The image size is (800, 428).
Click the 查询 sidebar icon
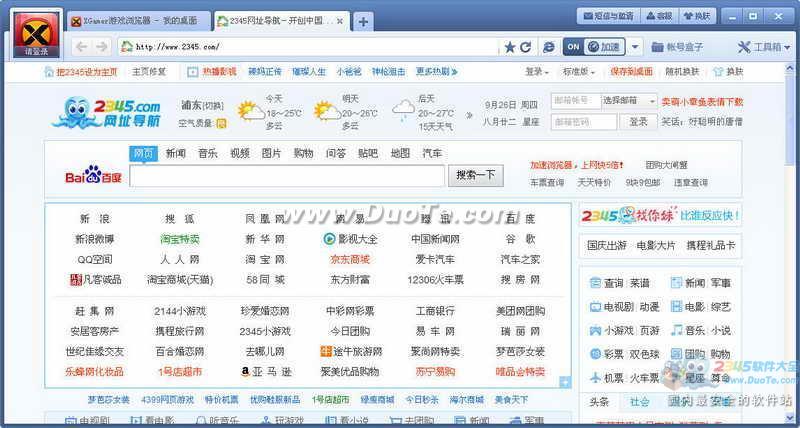coord(595,283)
